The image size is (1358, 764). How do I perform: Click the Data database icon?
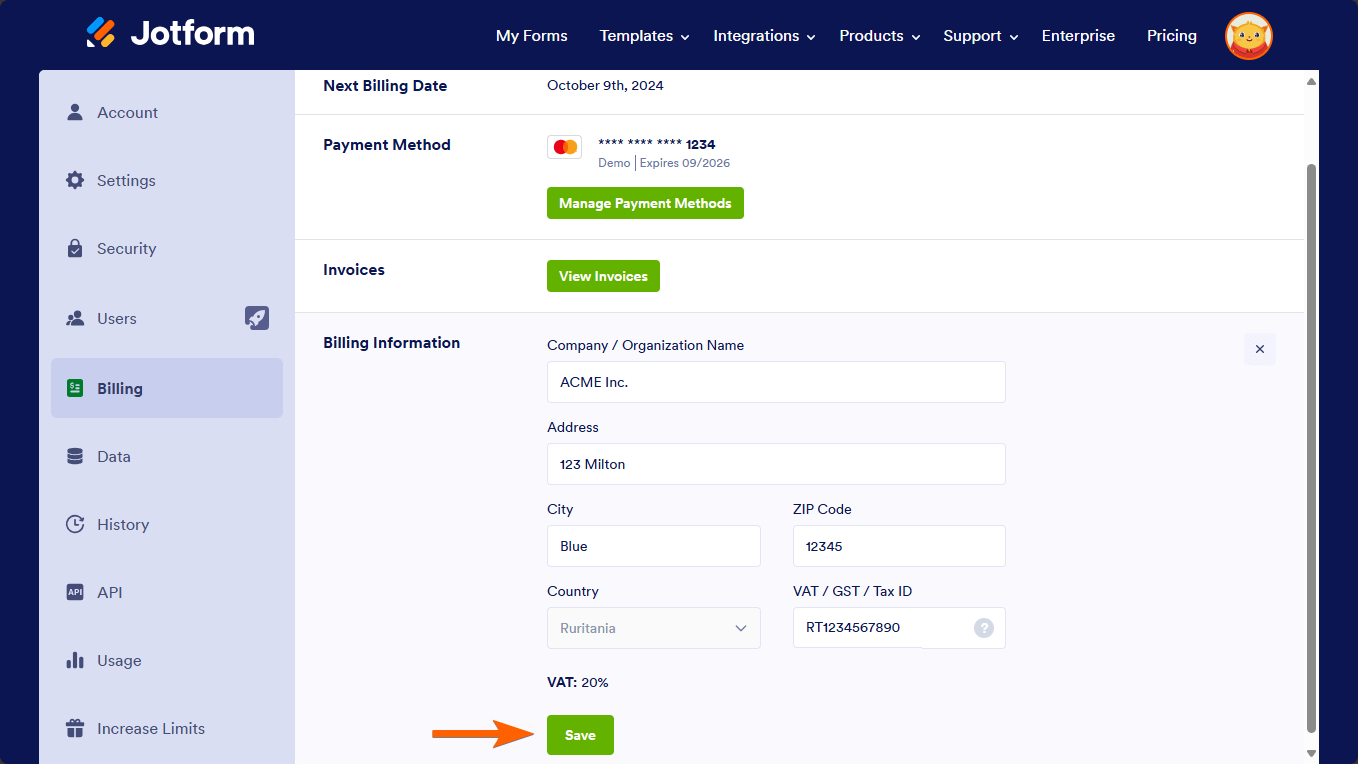(75, 456)
